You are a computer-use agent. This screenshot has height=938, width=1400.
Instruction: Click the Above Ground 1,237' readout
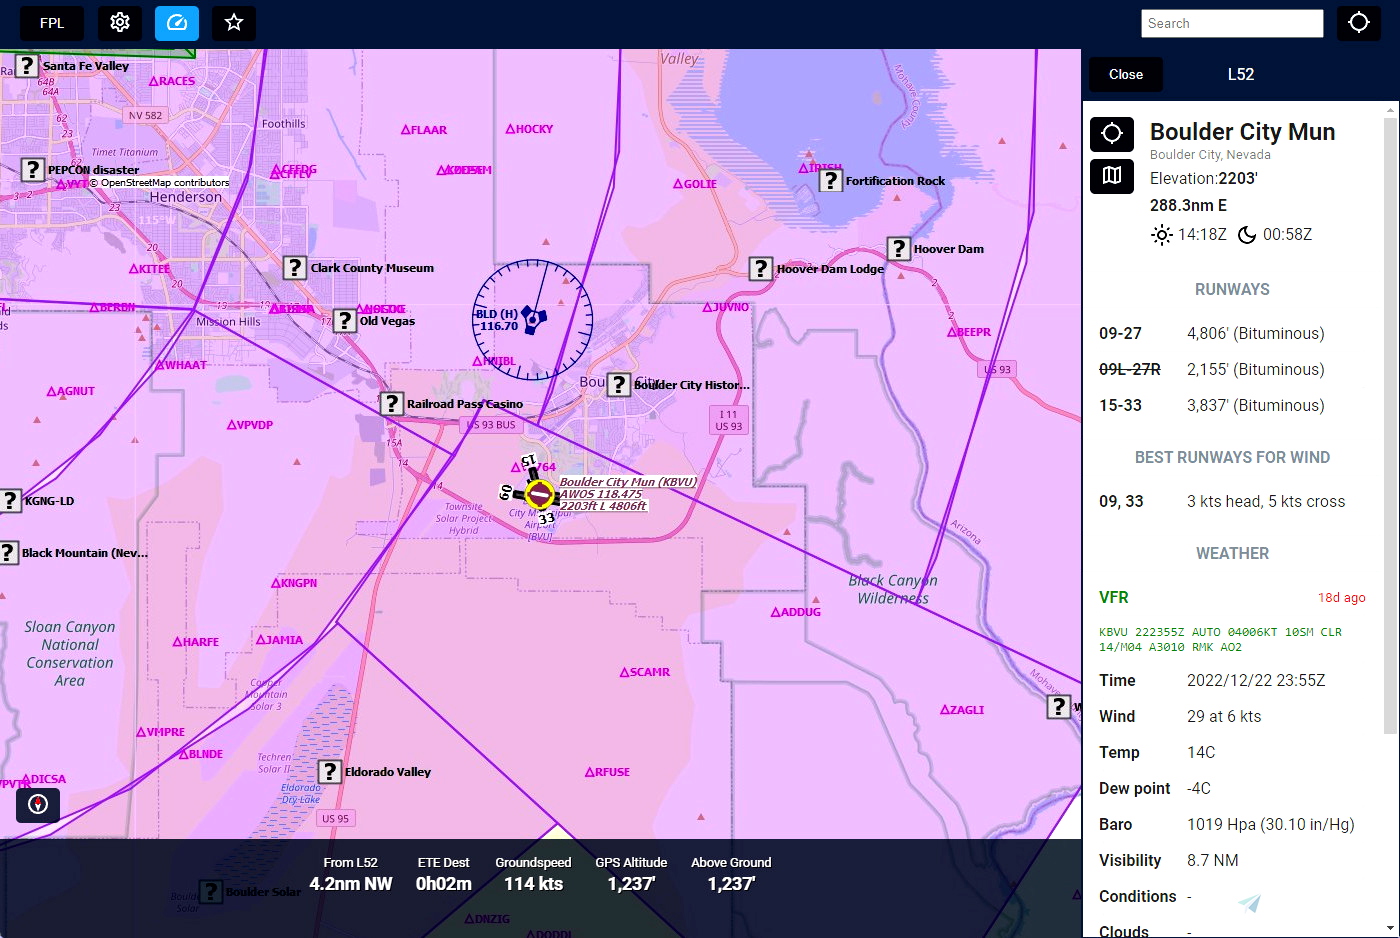pyautogui.click(x=731, y=874)
